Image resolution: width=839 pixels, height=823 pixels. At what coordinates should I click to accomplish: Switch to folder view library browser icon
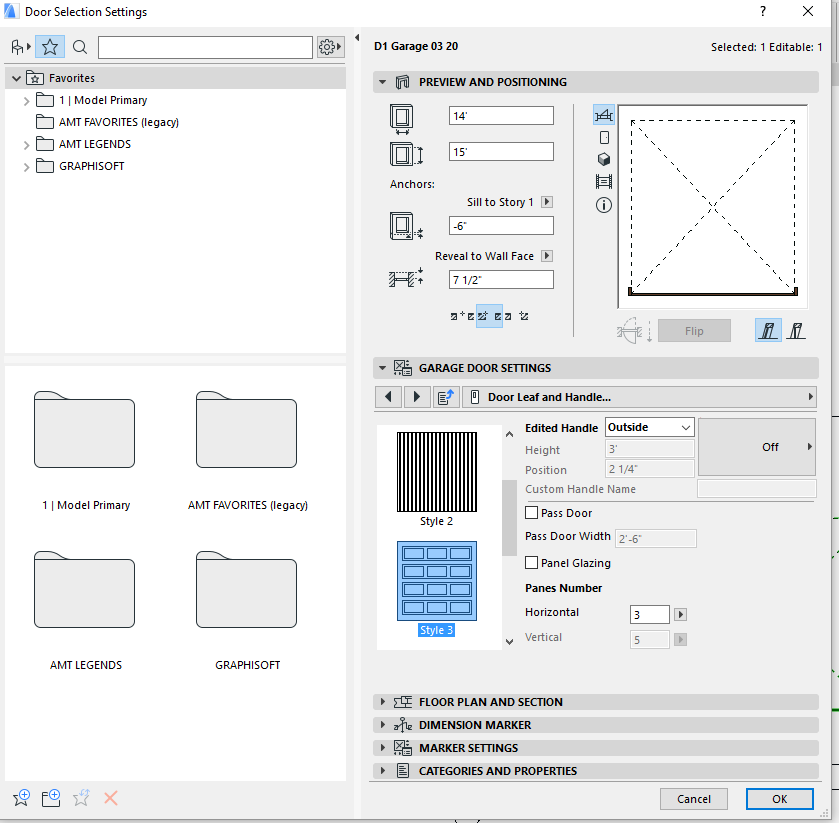tap(20, 47)
